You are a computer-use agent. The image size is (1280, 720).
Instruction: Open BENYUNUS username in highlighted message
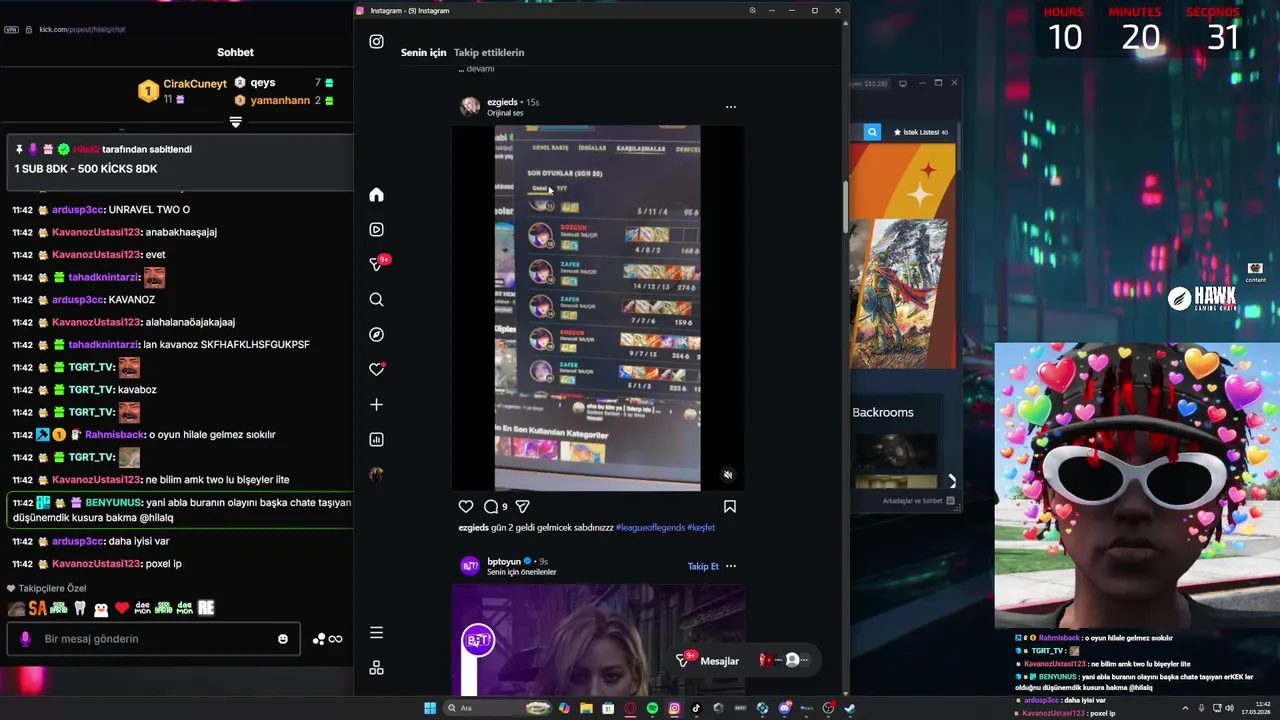pos(114,503)
